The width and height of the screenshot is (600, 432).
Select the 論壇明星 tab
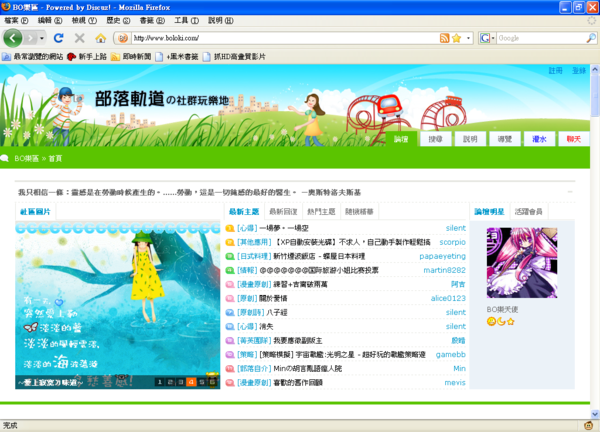tap(489, 212)
